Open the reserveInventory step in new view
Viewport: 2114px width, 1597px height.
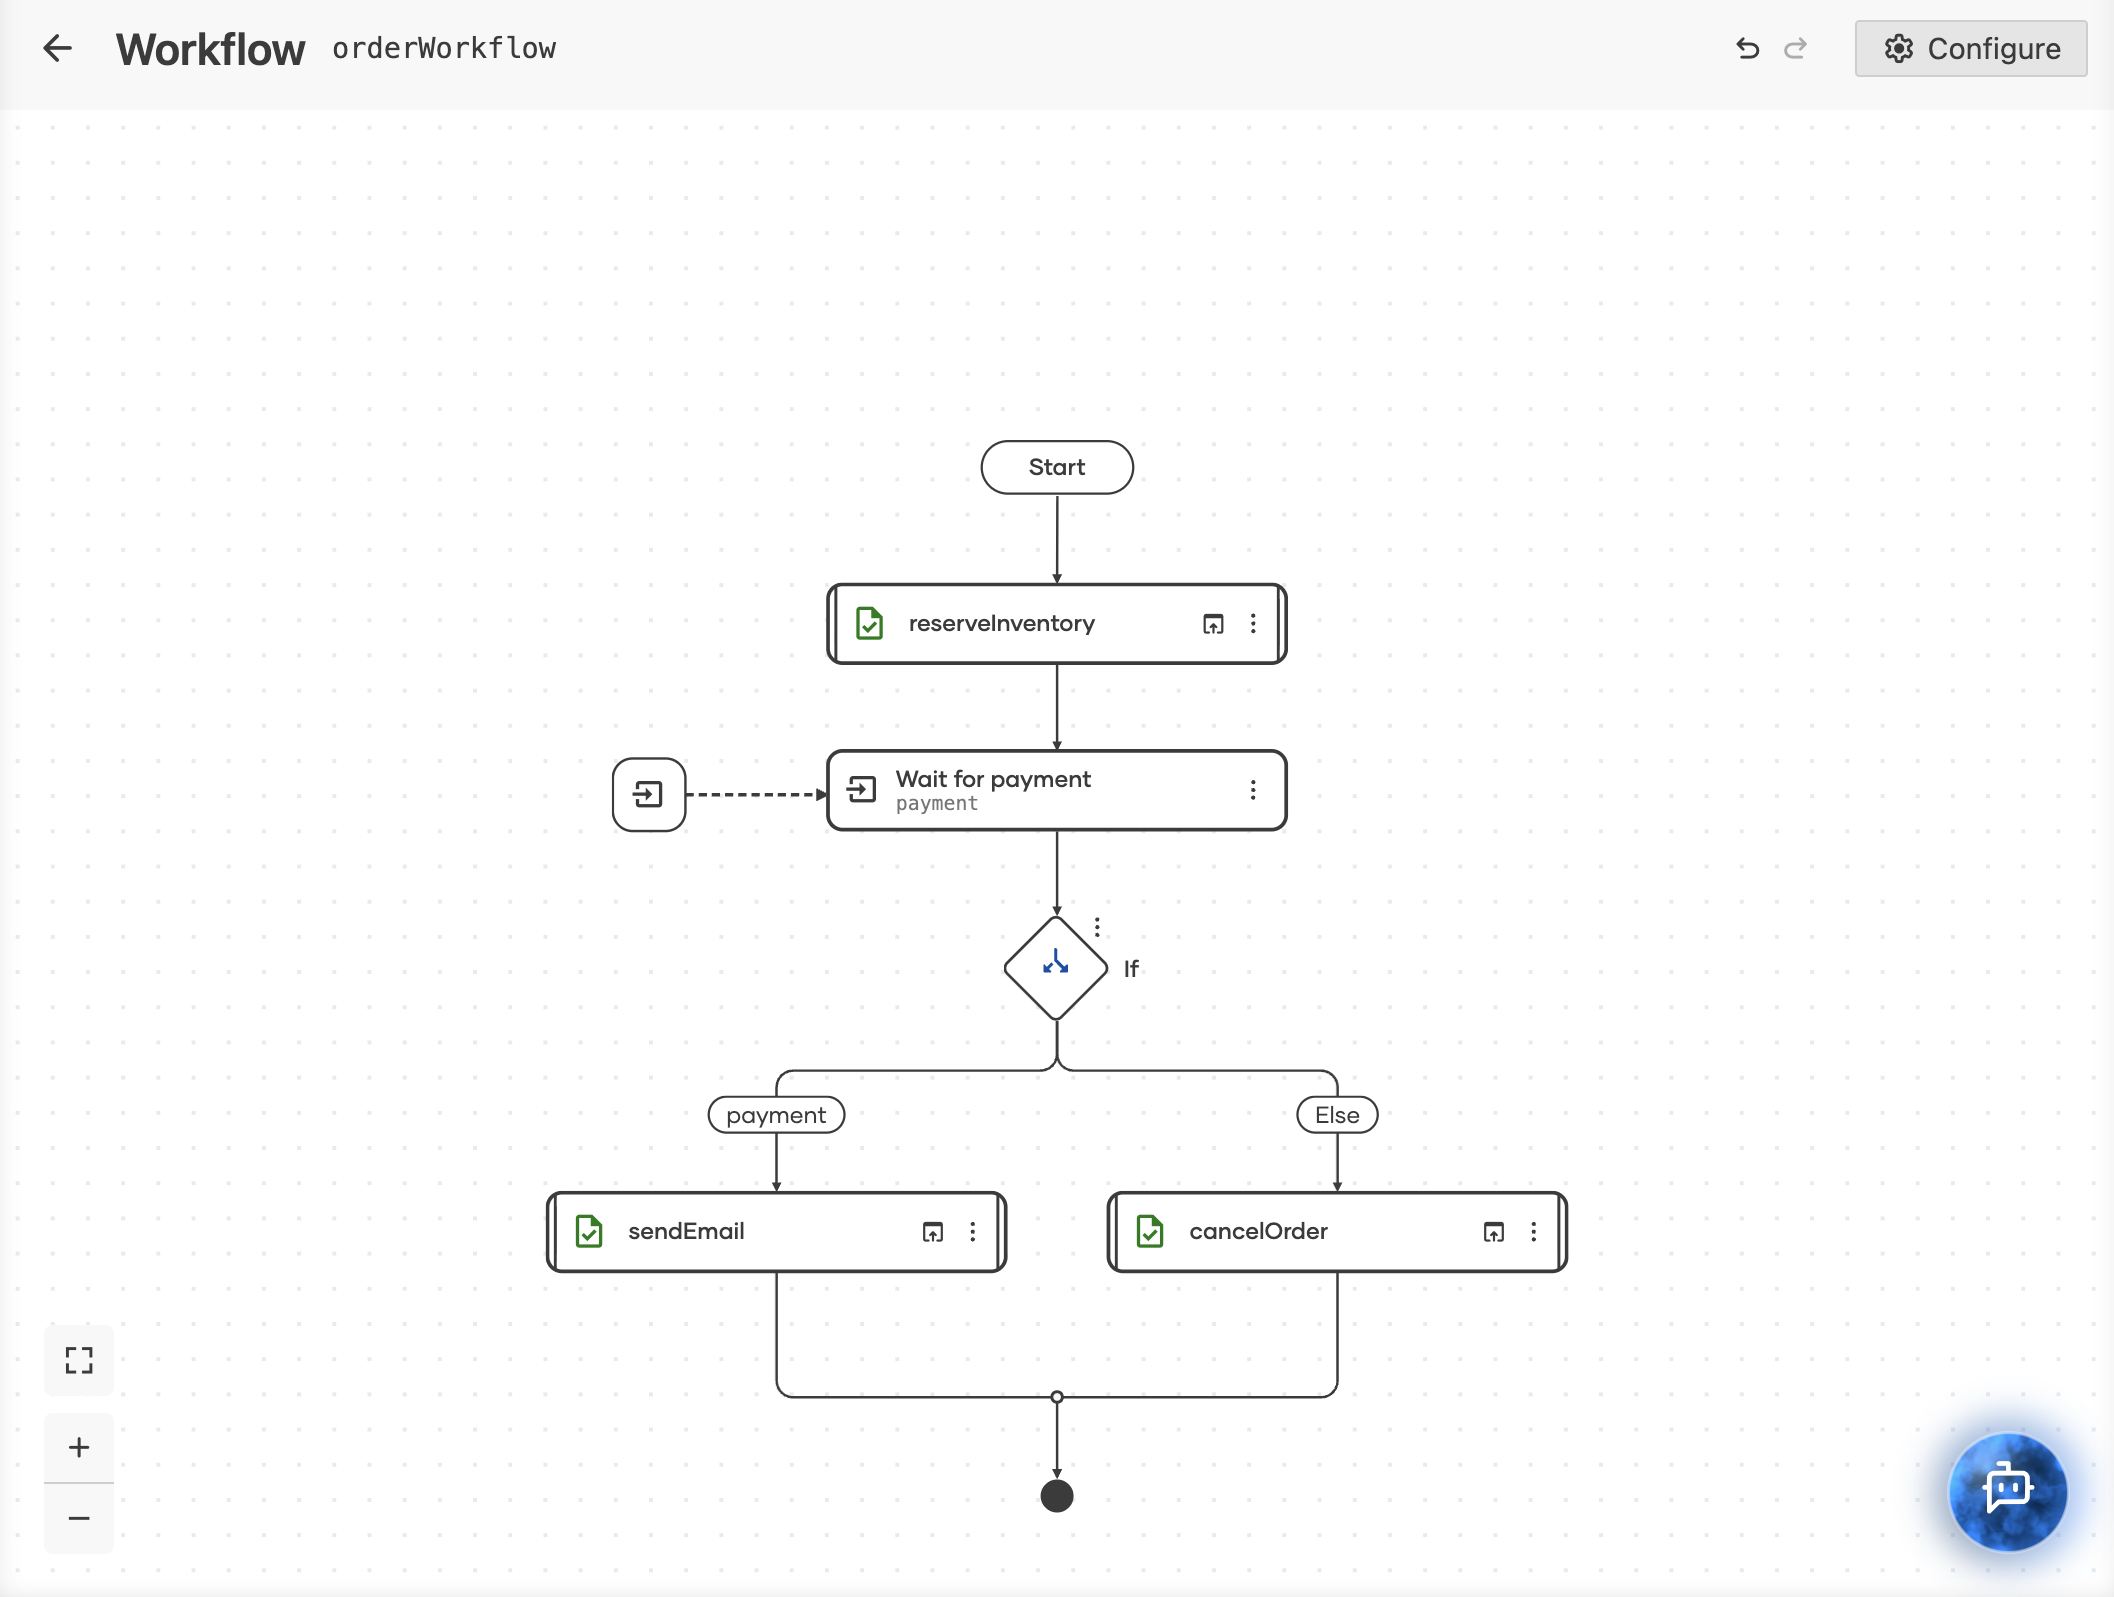[x=1213, y=624]
